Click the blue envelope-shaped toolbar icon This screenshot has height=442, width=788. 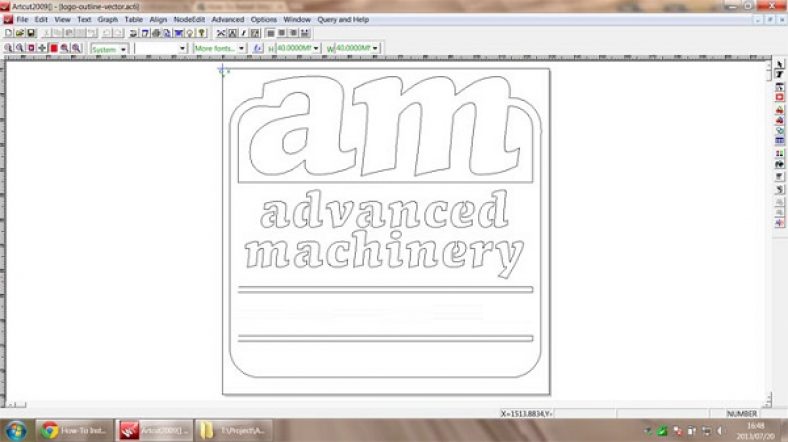pyautogui.click(x=178, y=33)
